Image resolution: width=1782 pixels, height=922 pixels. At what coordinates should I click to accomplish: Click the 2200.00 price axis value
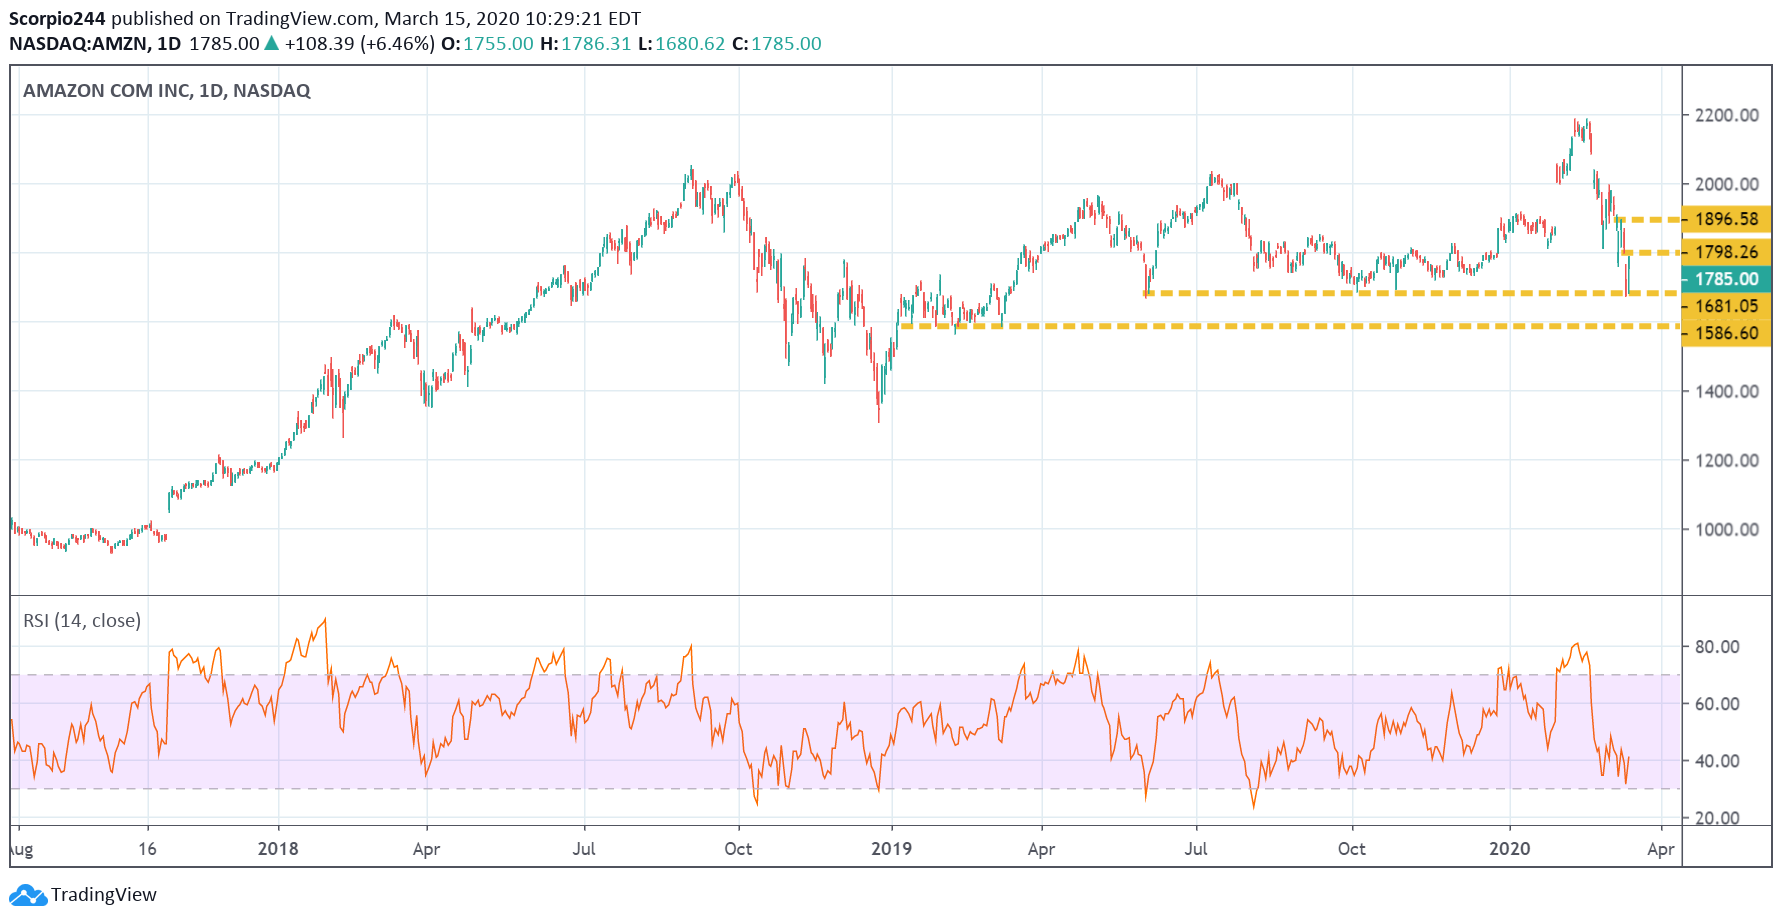(x=1727, y=115)
